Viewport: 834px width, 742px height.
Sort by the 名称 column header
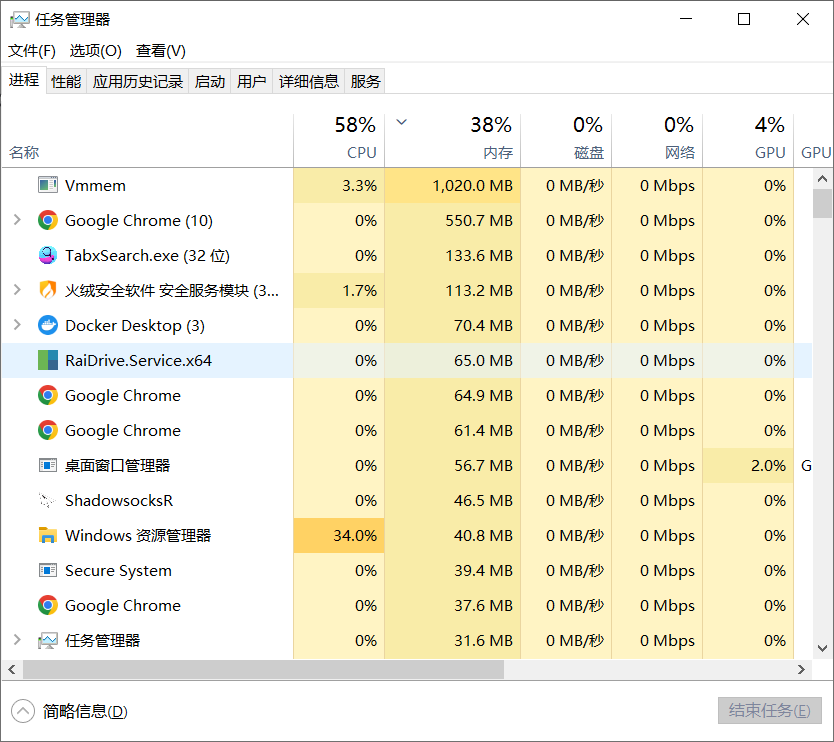pyautogui.click(x=147, y=139)
